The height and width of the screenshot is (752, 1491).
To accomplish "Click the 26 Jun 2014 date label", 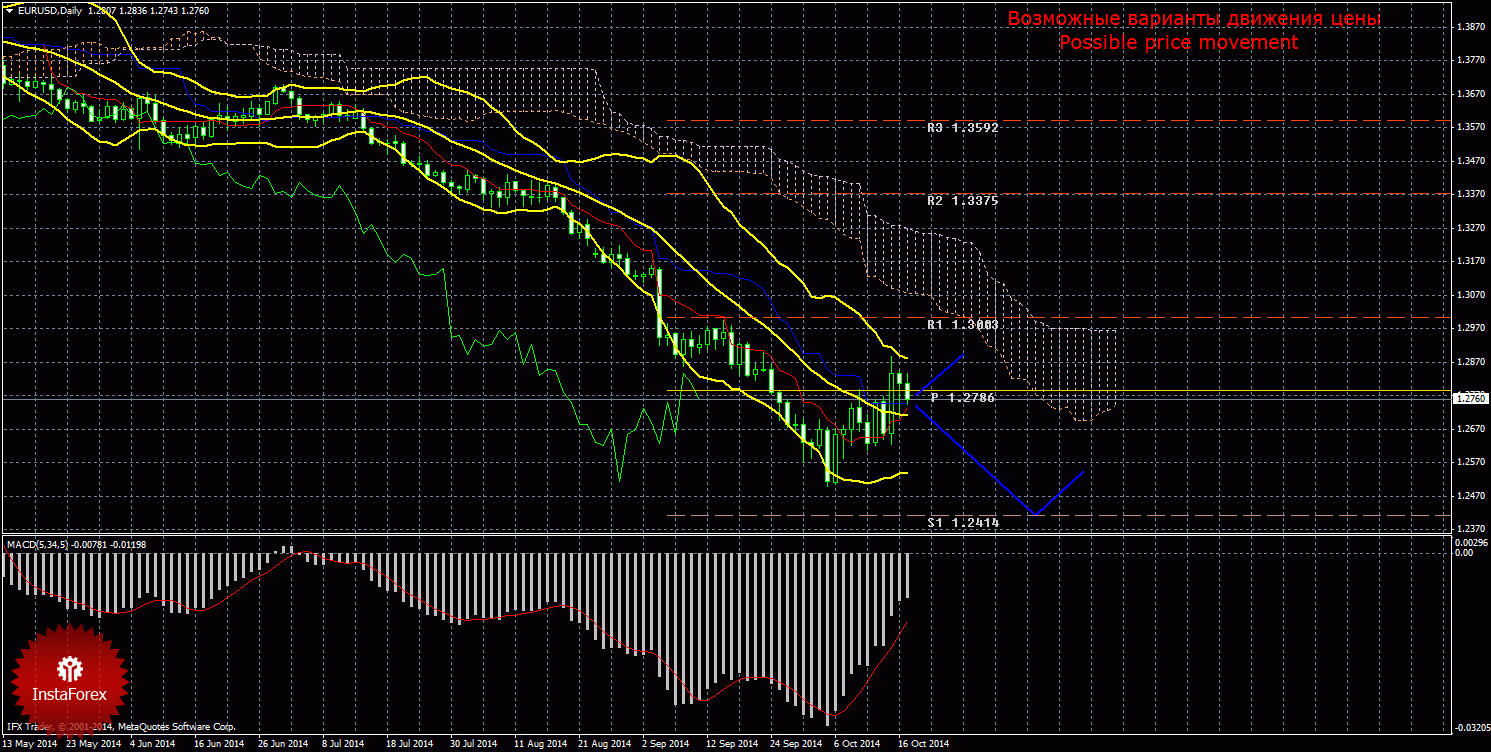I will click(x=281, y=744).
